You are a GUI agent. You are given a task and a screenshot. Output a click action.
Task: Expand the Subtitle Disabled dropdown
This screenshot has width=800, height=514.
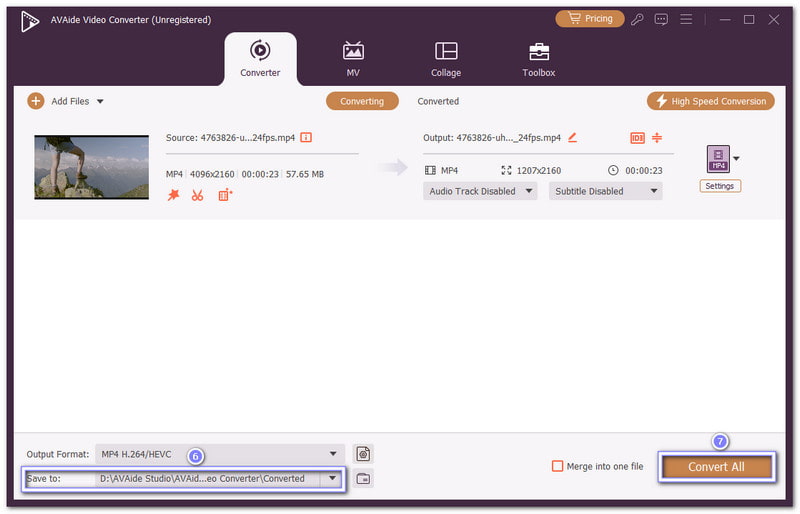(x=605, y=191)
